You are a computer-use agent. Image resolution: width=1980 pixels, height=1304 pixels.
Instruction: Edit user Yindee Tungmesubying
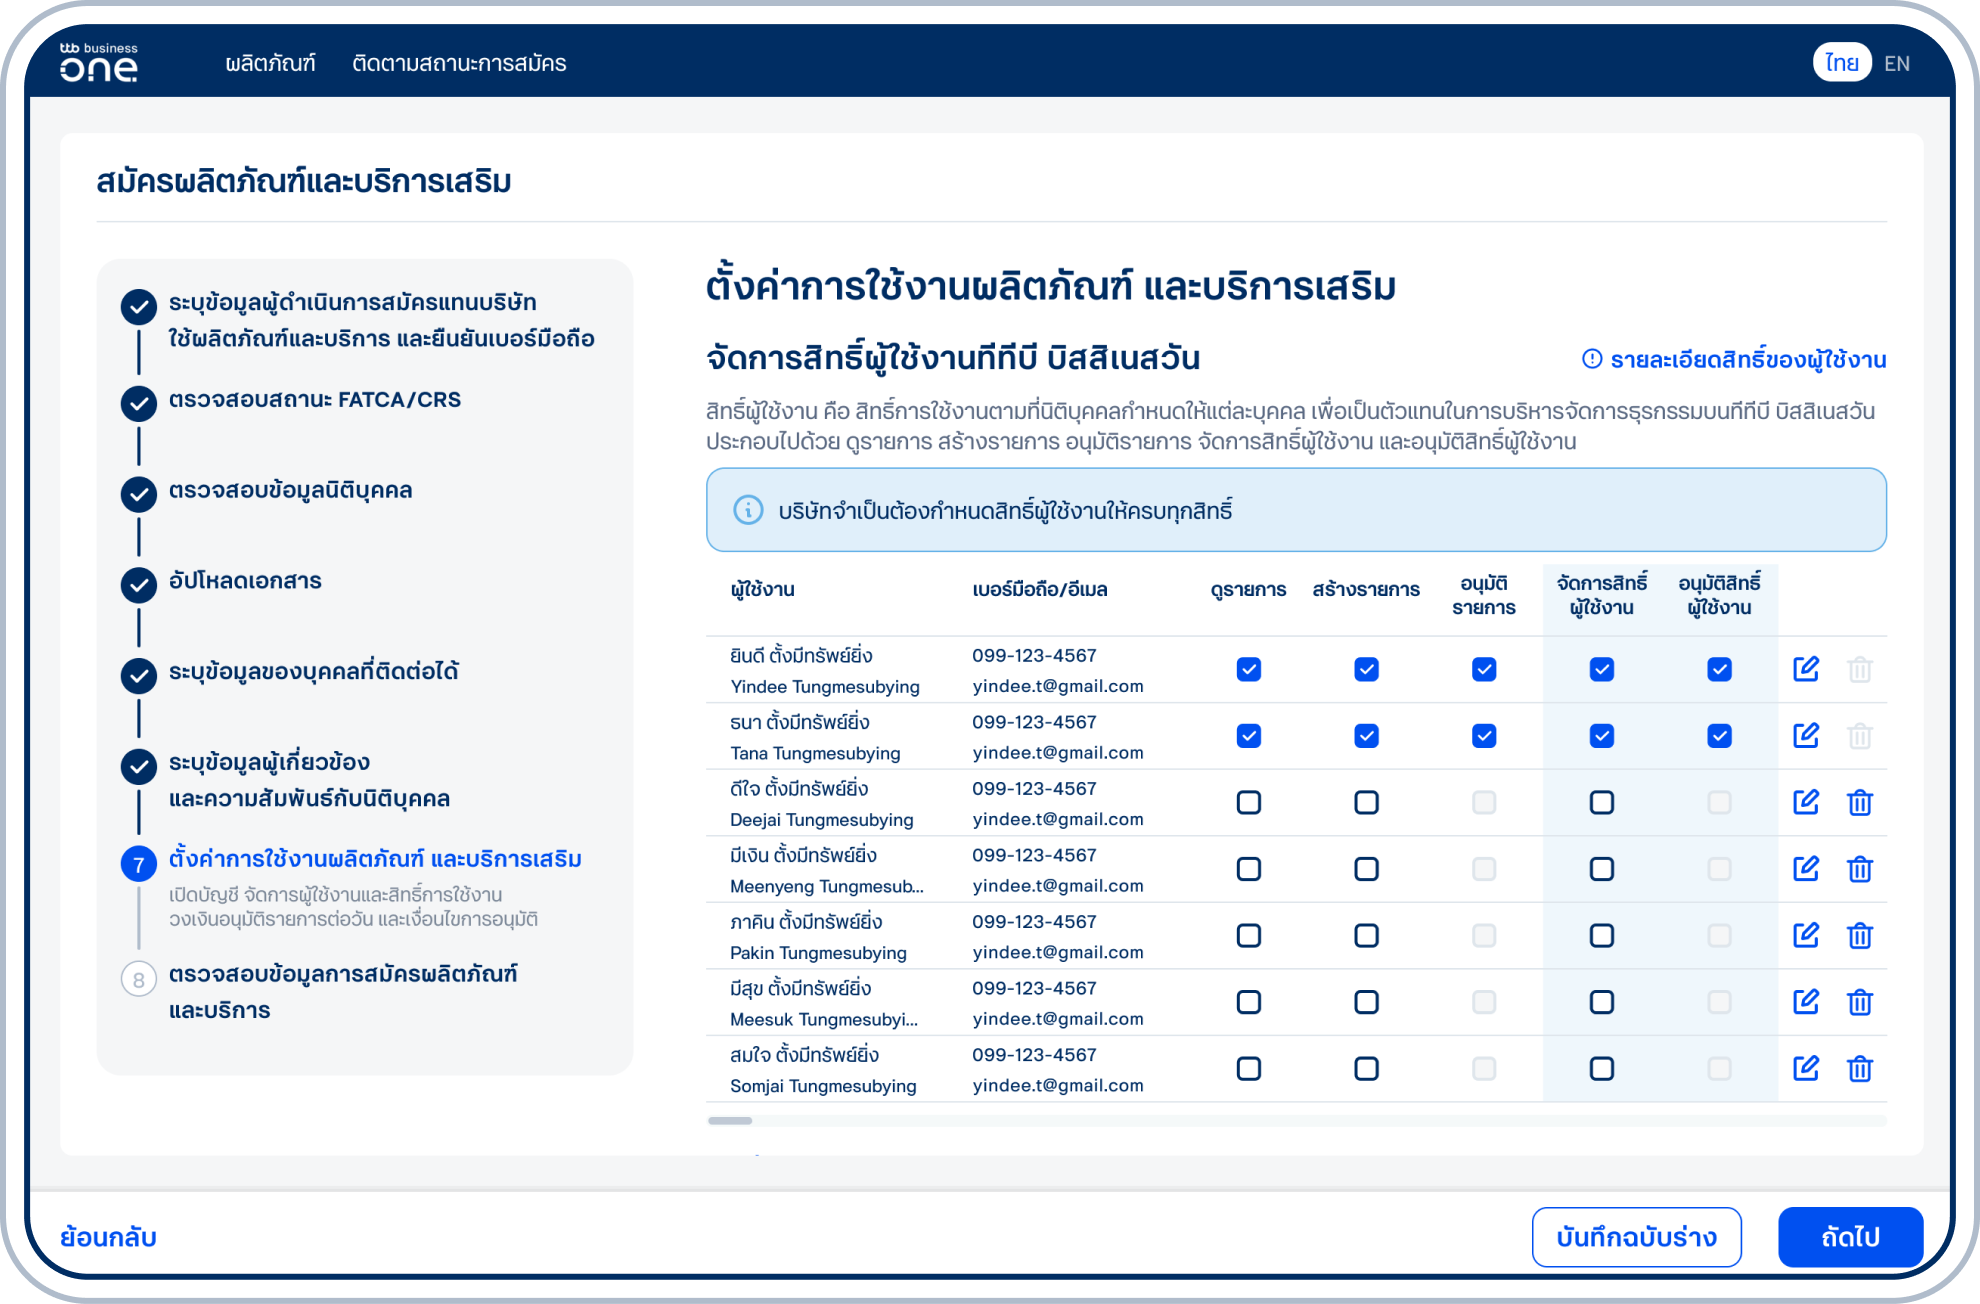[x=1806, y=669]
